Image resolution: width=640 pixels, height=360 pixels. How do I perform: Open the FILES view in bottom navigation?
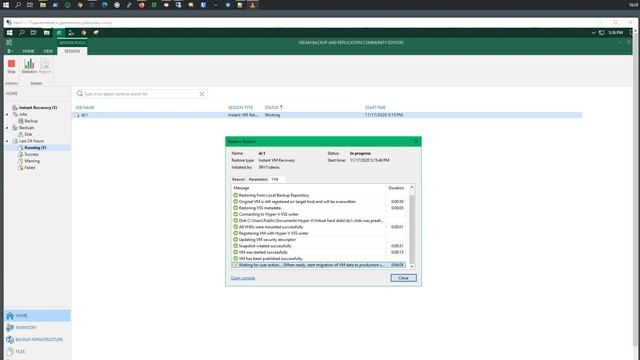tap(37, 351)
